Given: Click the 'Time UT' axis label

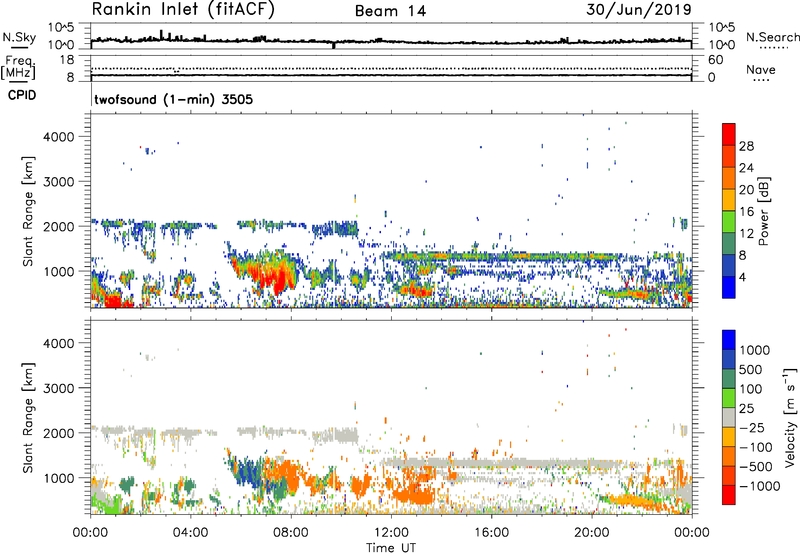Looking at the screenshot, I should (391, 548).
